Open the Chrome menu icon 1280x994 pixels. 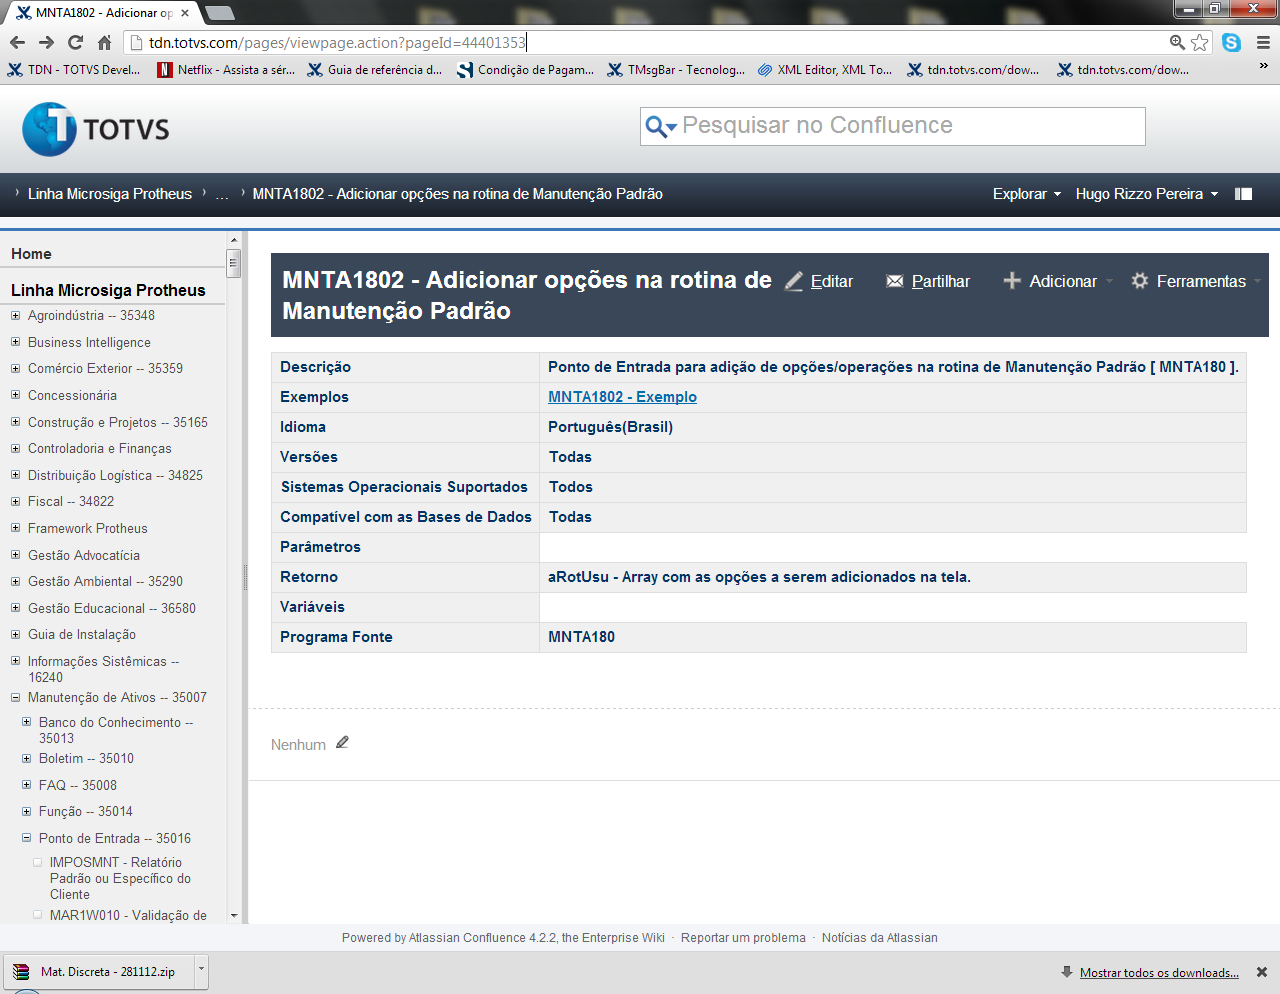(x=1263, y=42)
